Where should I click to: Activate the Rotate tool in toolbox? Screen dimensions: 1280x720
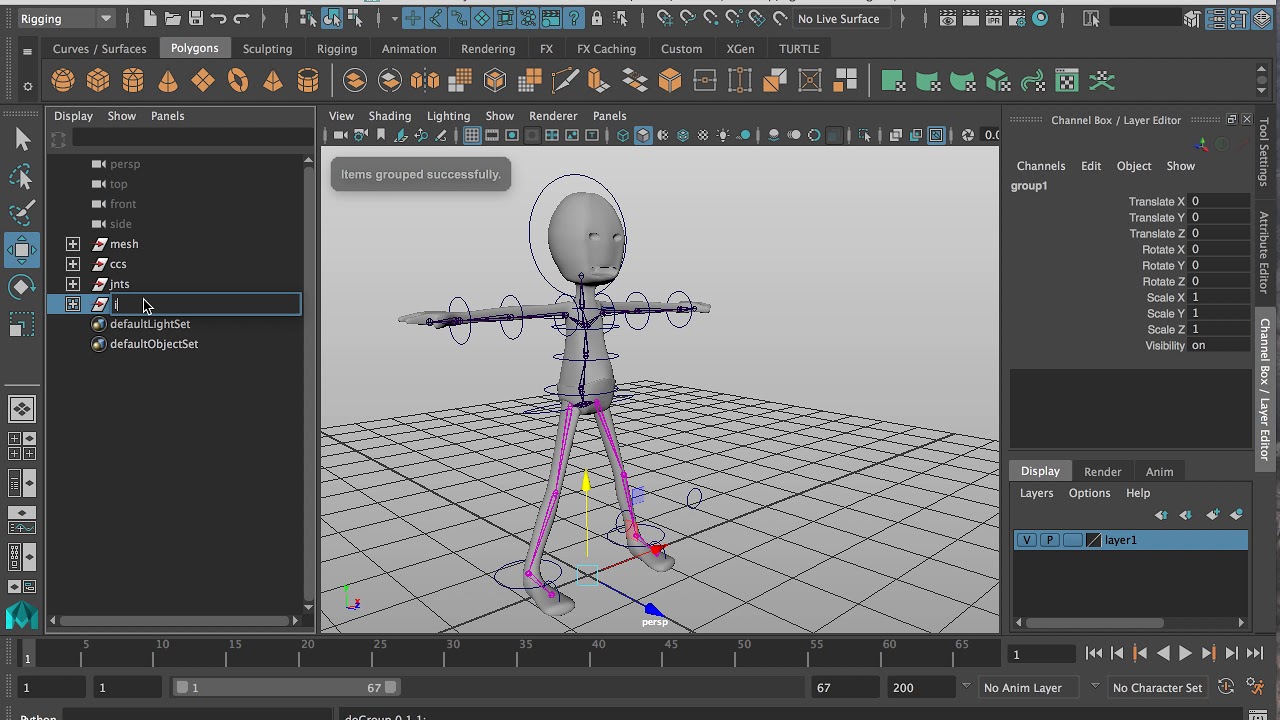(22, 287)
